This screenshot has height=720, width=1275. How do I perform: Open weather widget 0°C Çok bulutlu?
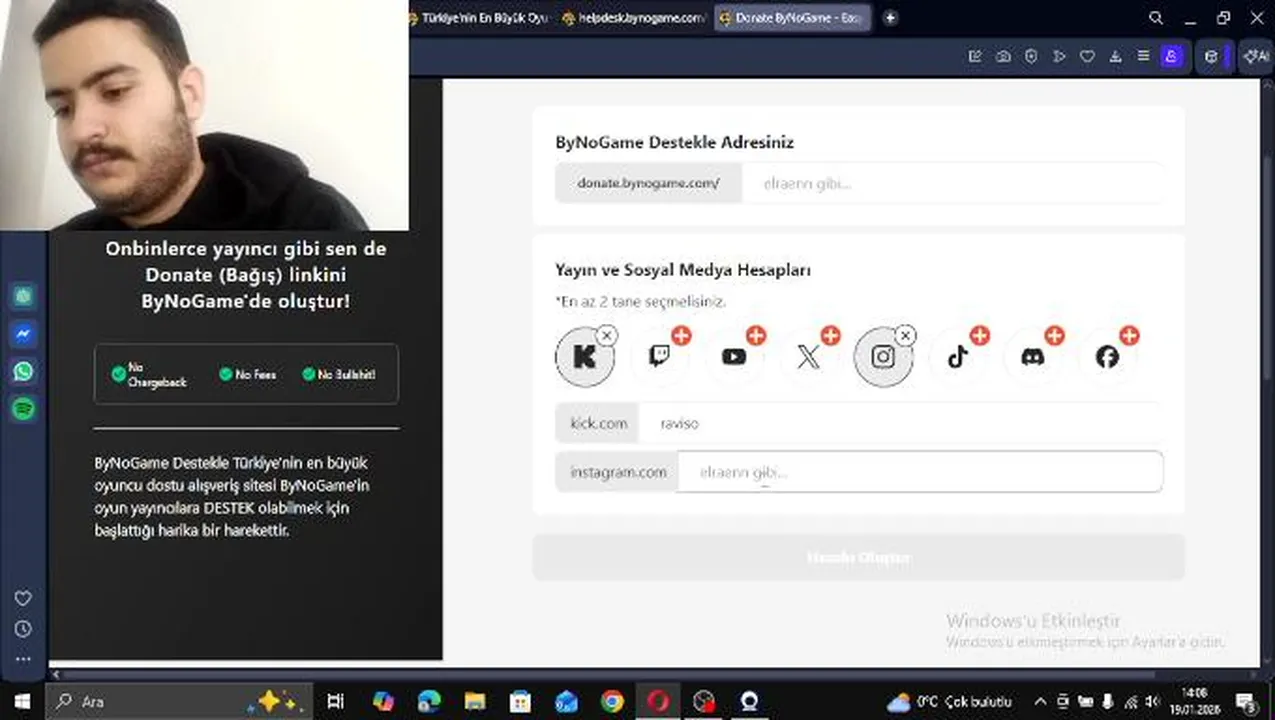point(949,702)
